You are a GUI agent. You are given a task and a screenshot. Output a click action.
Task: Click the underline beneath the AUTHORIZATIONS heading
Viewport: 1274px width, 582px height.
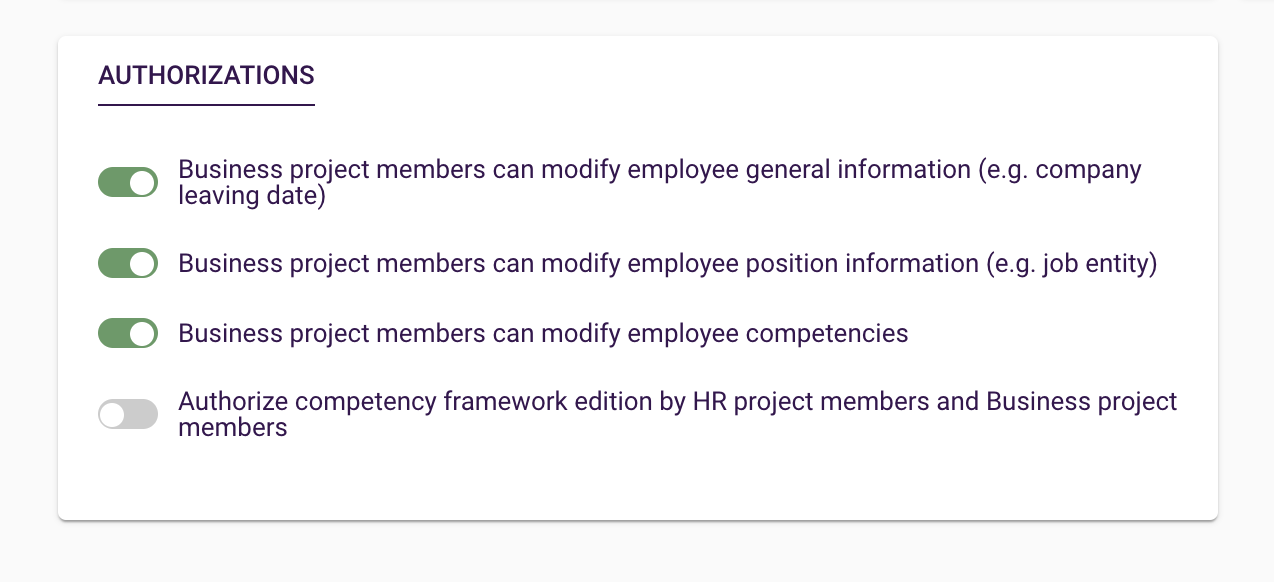click(206, 104)
